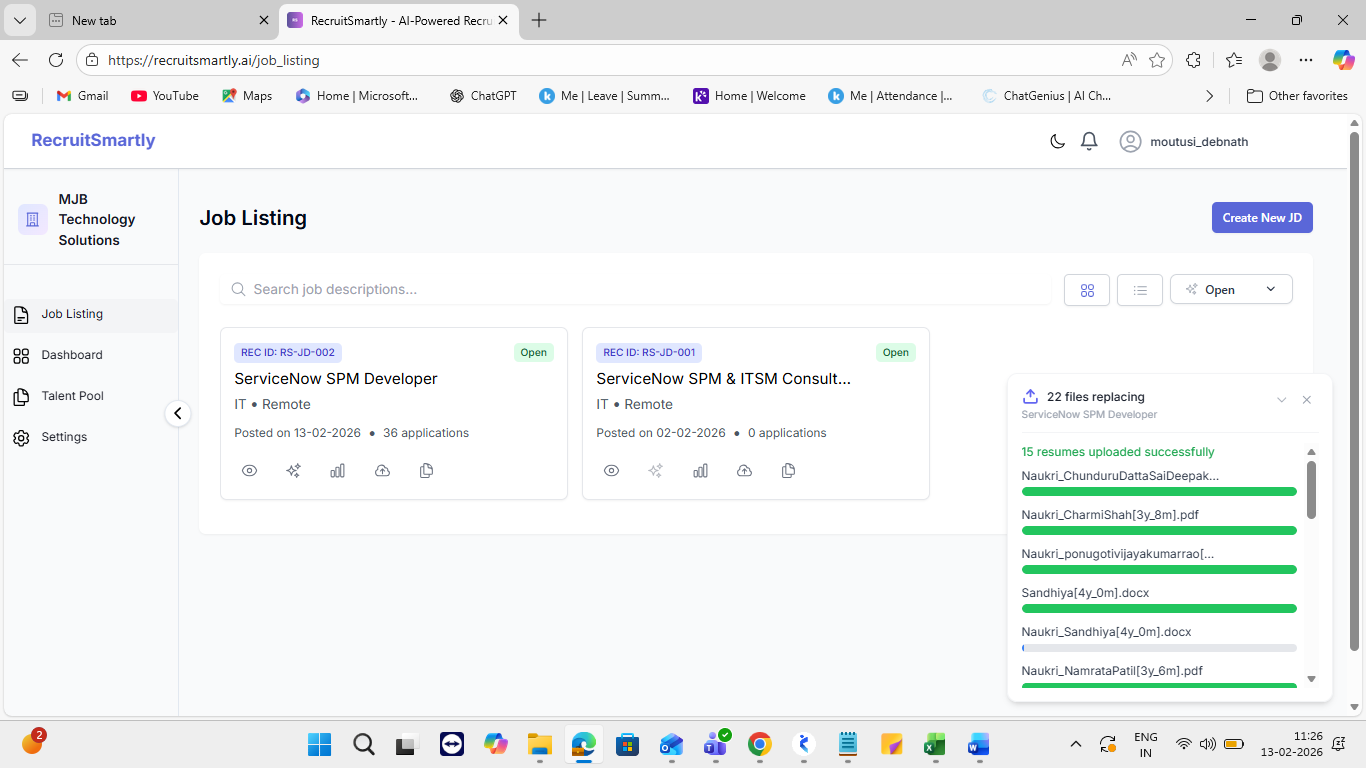Collapse the upload progress panel chevron

[1281, 400]
